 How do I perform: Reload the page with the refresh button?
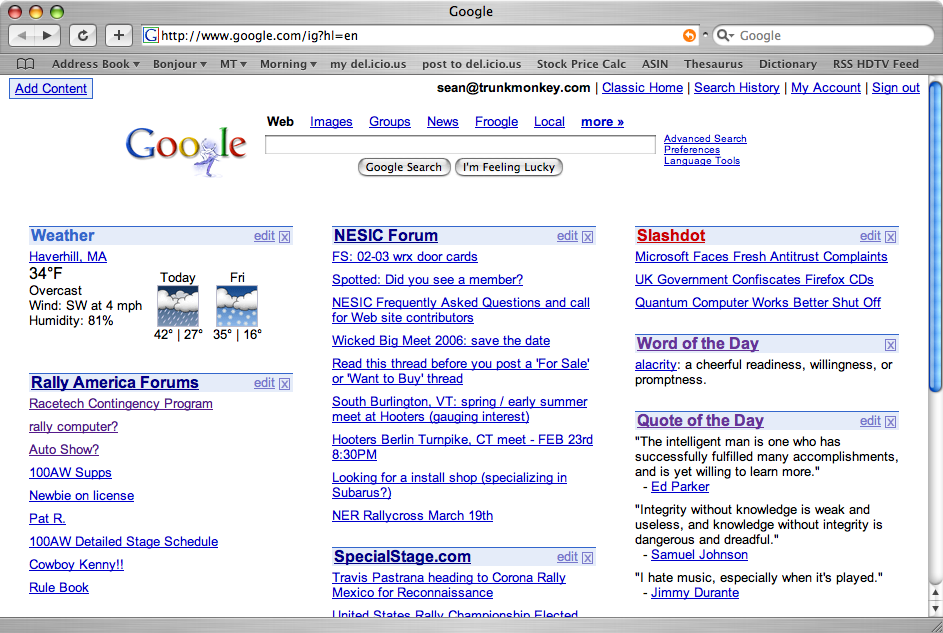82,35
